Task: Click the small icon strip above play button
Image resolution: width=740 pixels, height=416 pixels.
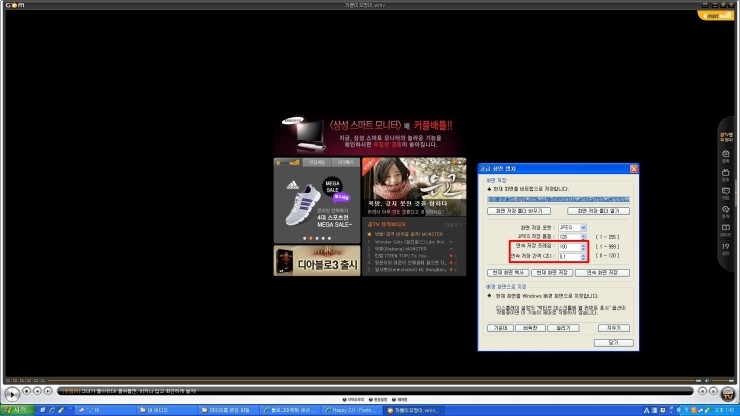Action: [25, 380]
